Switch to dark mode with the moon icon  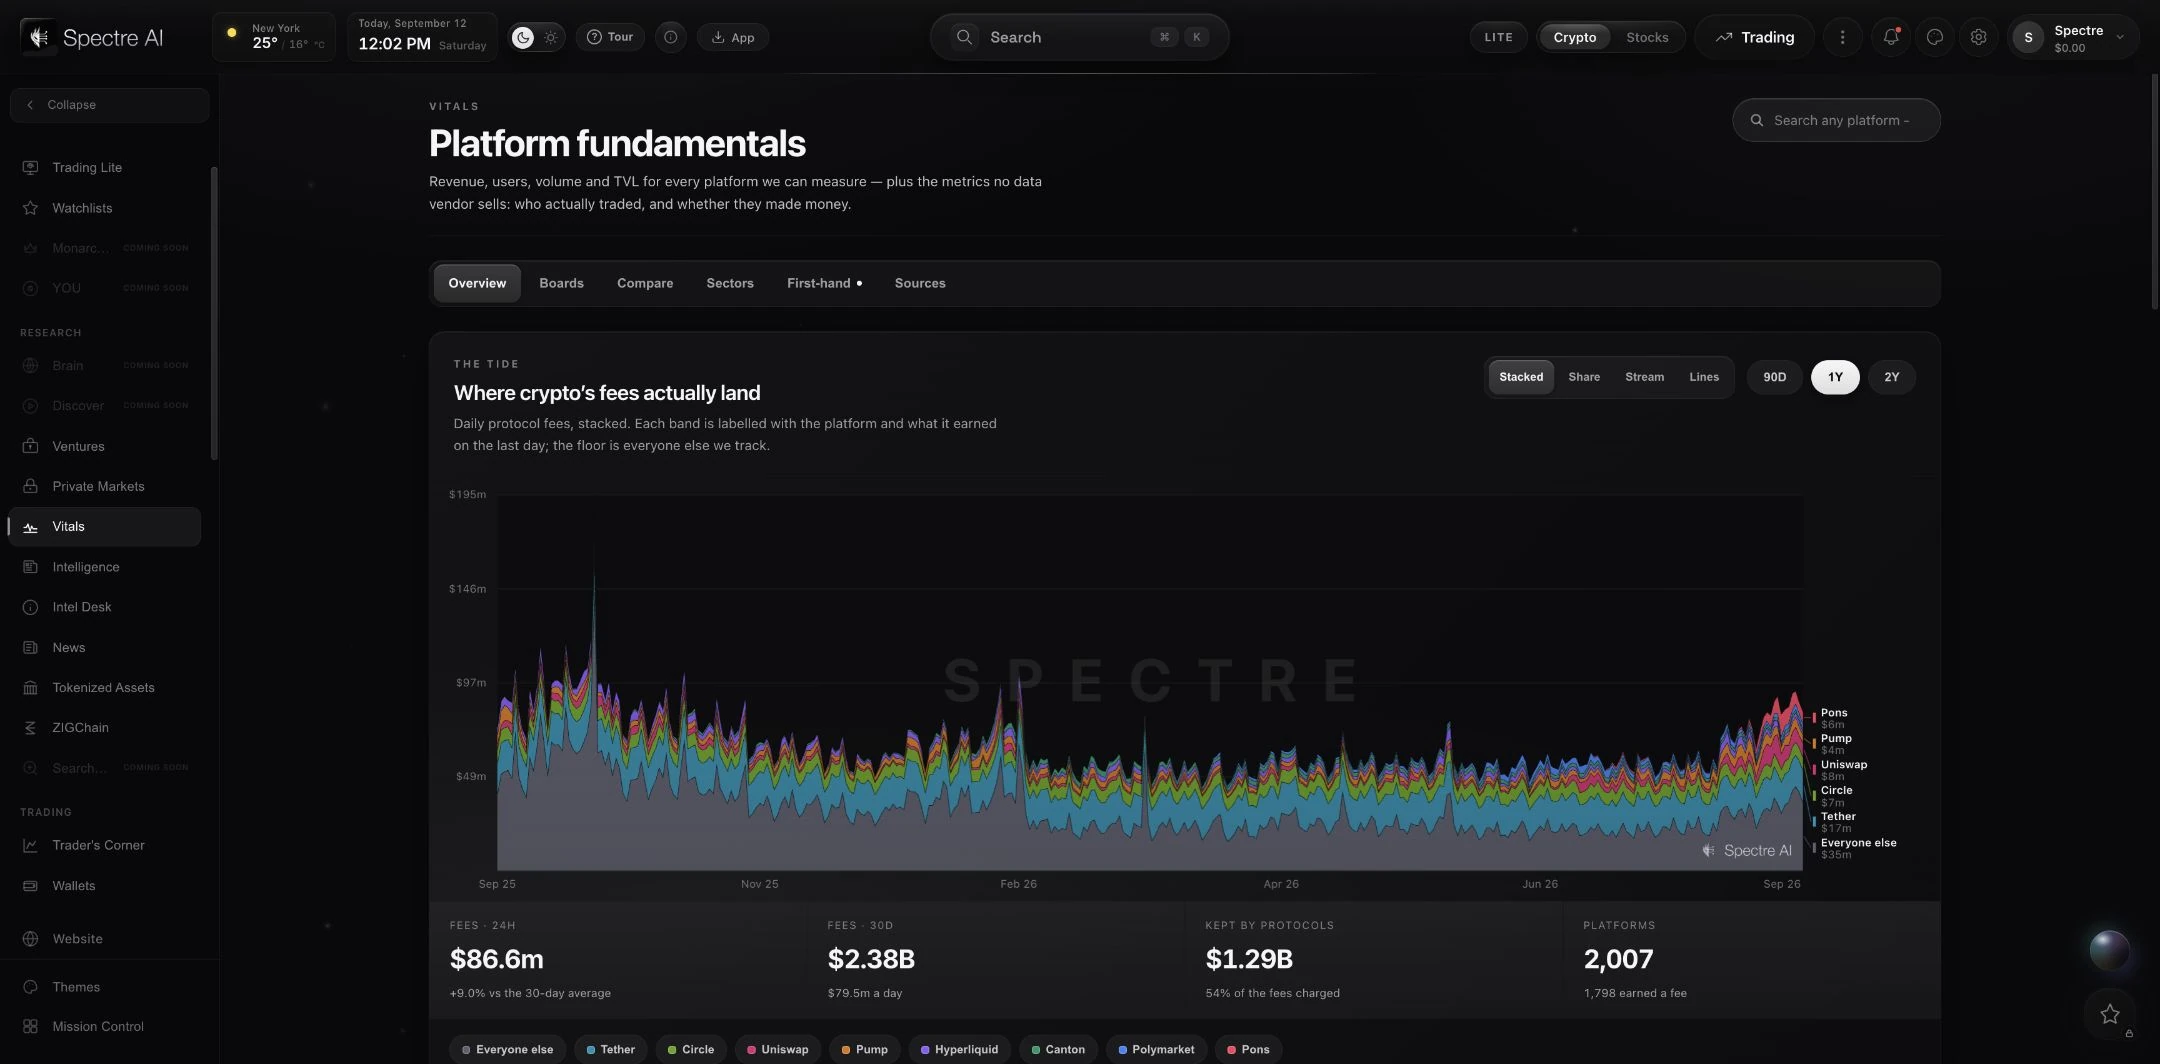pyautogui.click(x=523, y=38)
